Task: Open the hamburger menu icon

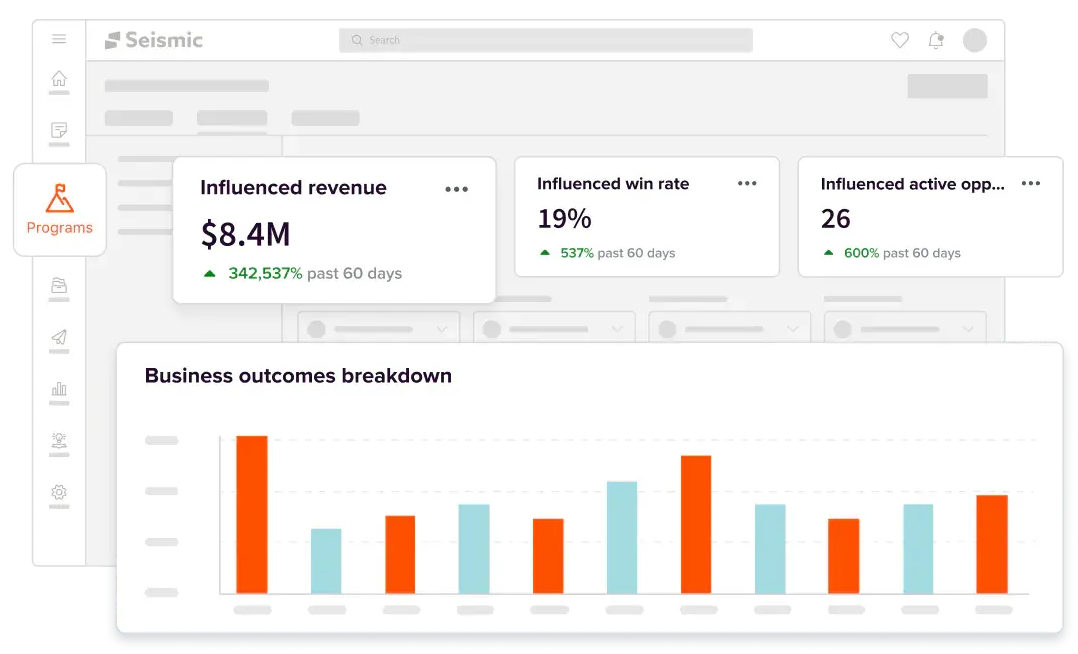Action: [x=59, y=39]
